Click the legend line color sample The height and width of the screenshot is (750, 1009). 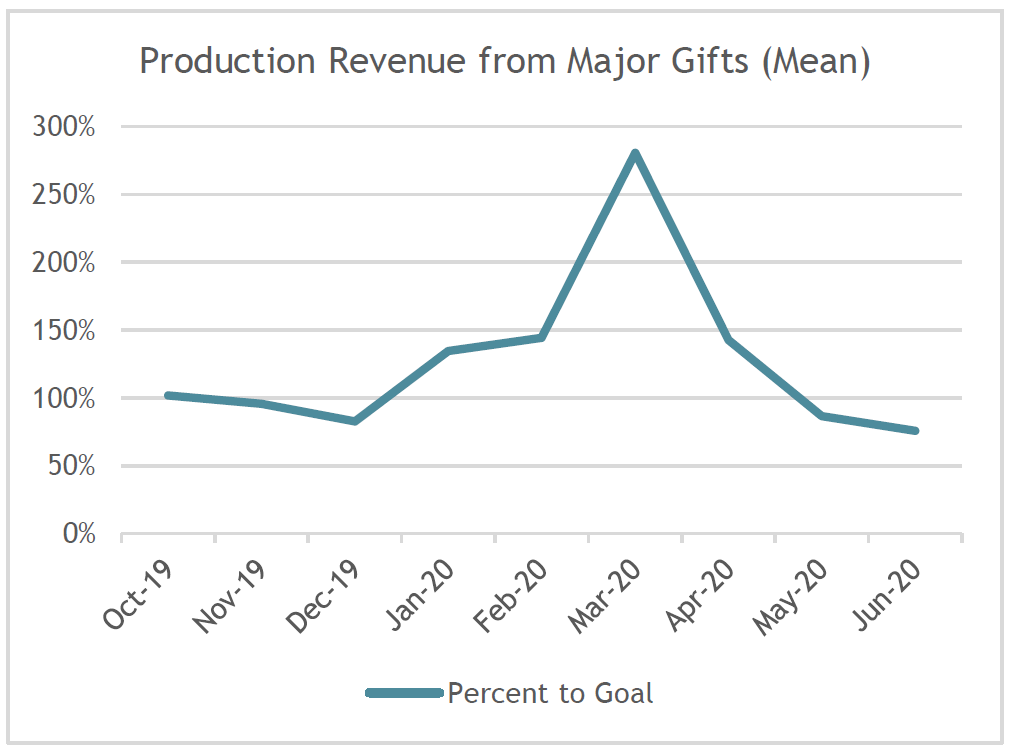click(x=405, y=693)
